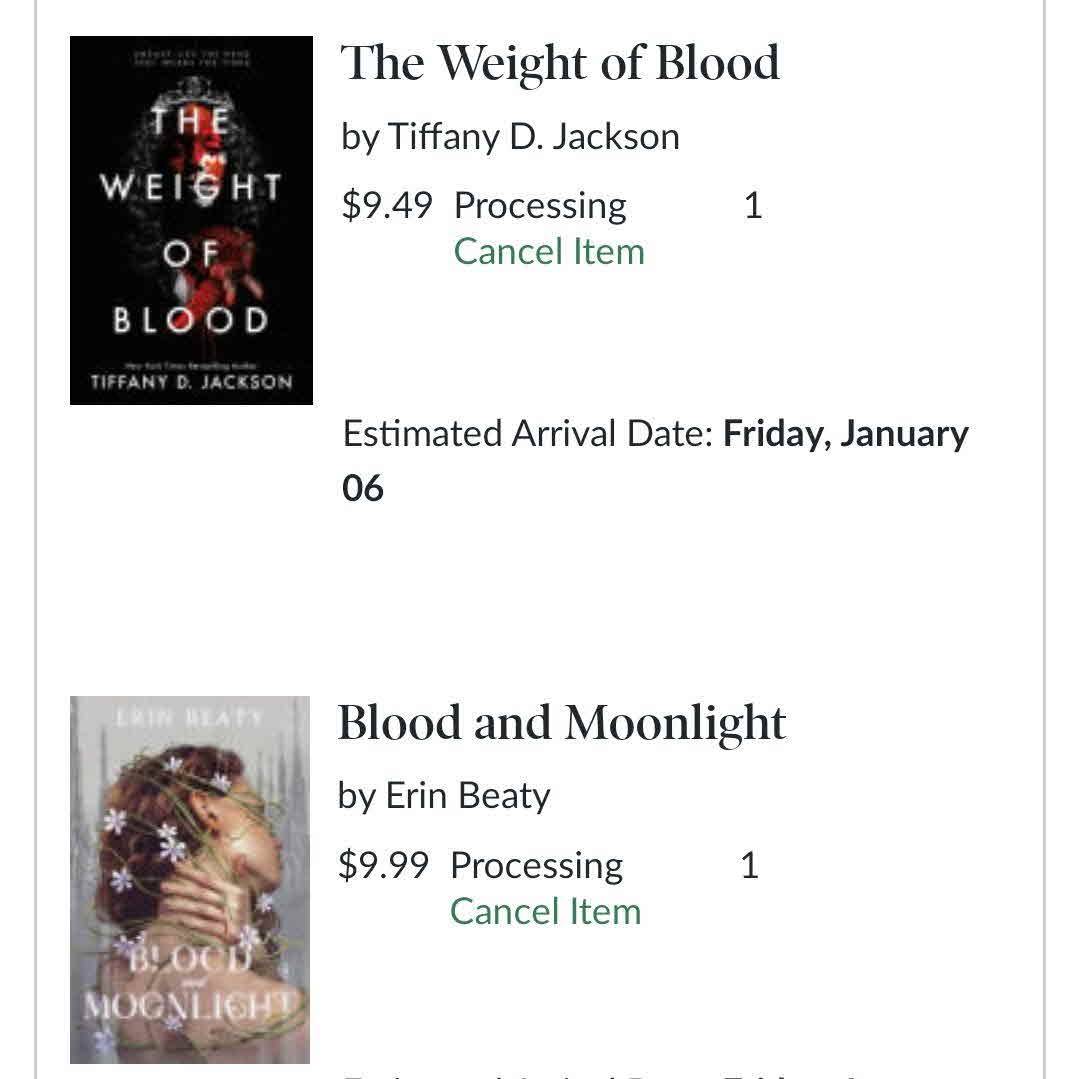The image size is (1079, 1079).
Task: Open The Weight of Blood cover image
Action: [191, 220]
